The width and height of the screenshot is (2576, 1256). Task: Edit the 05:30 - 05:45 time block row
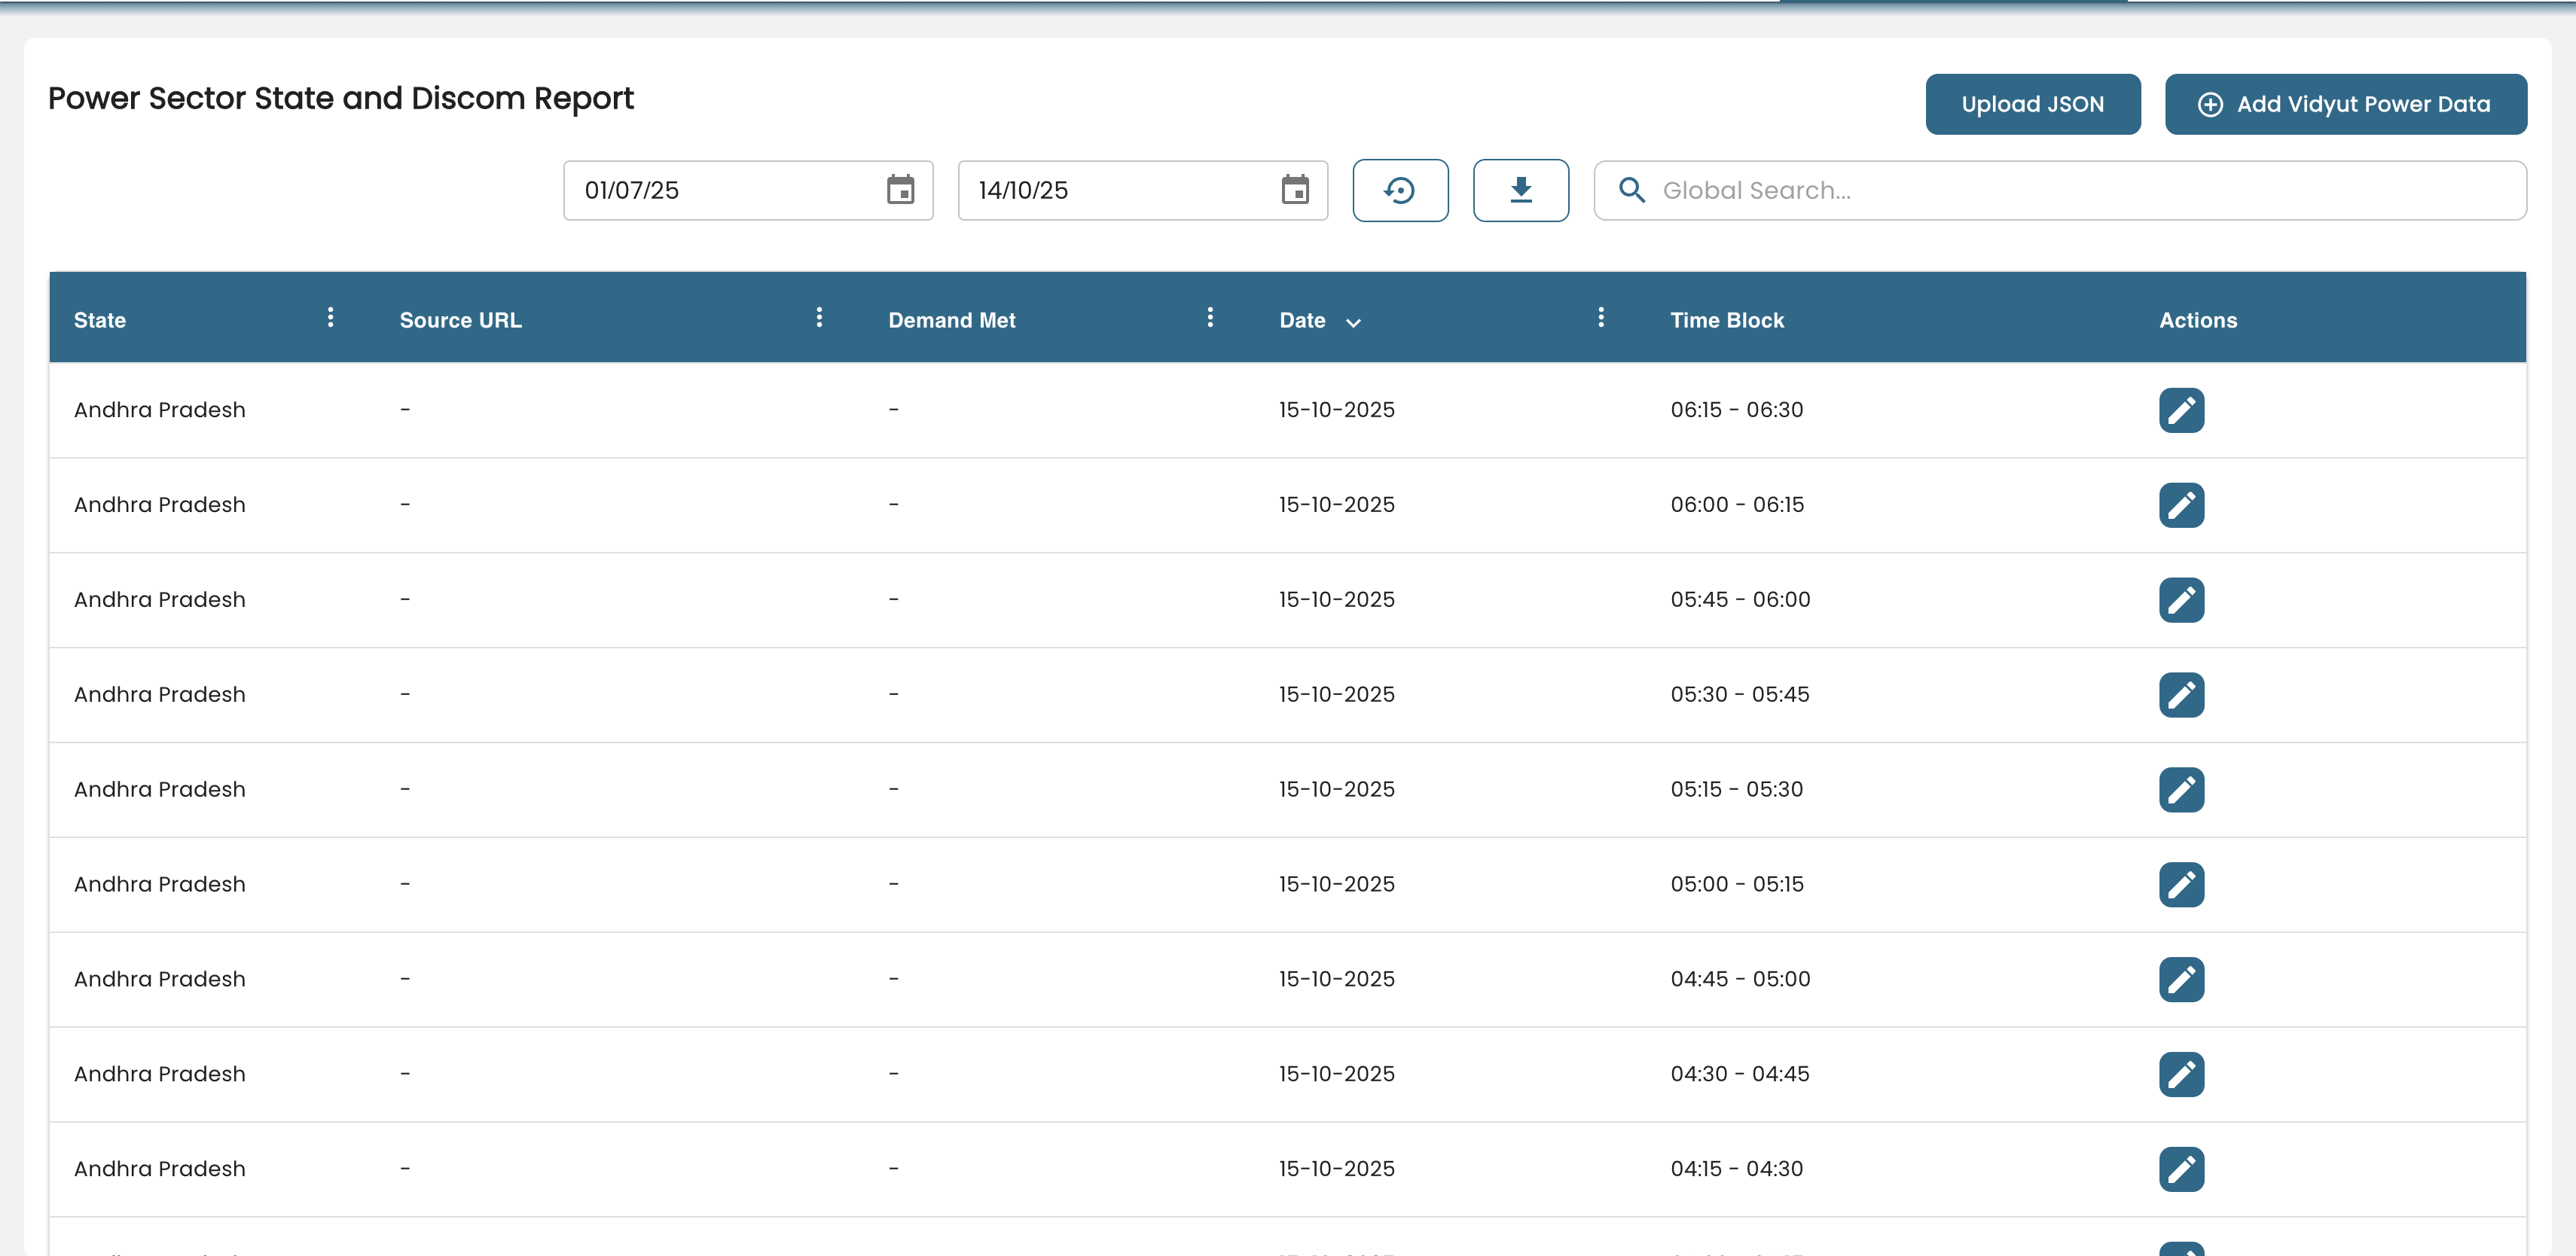[2181, 695]
